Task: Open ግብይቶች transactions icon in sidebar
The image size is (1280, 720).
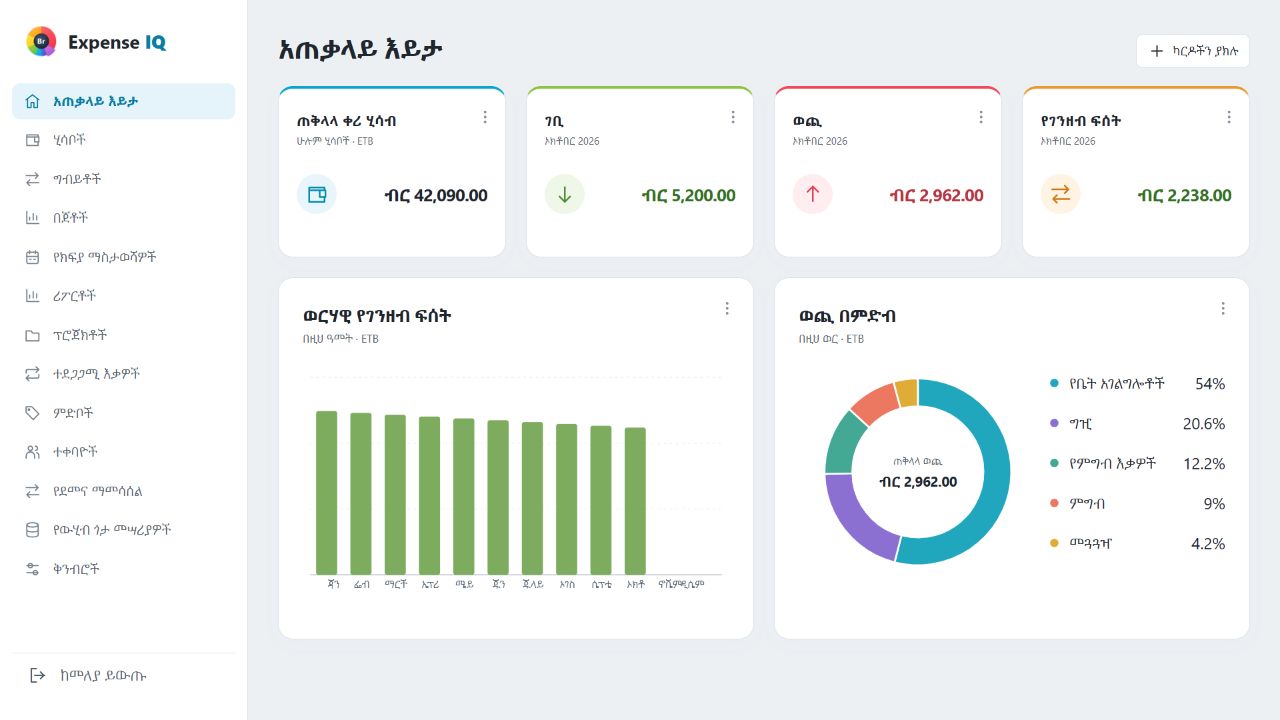Action: [32, 179]
